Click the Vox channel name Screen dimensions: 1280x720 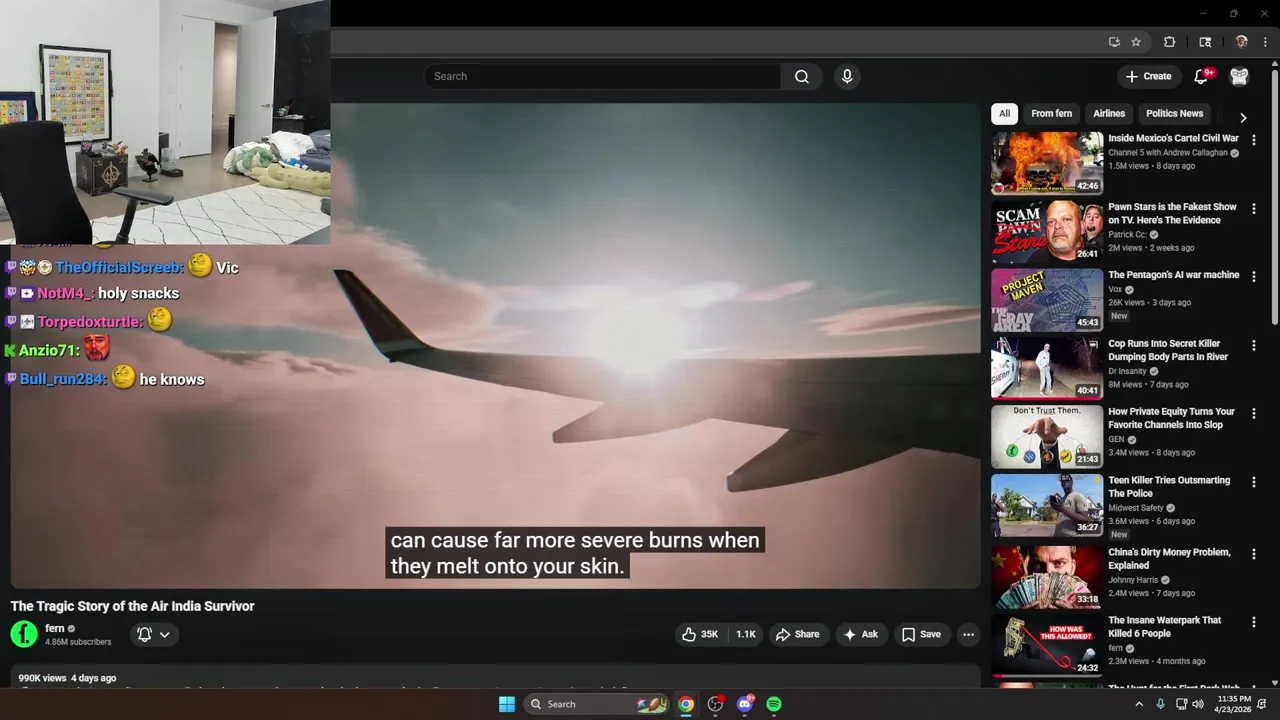[x=1115, y=290]
